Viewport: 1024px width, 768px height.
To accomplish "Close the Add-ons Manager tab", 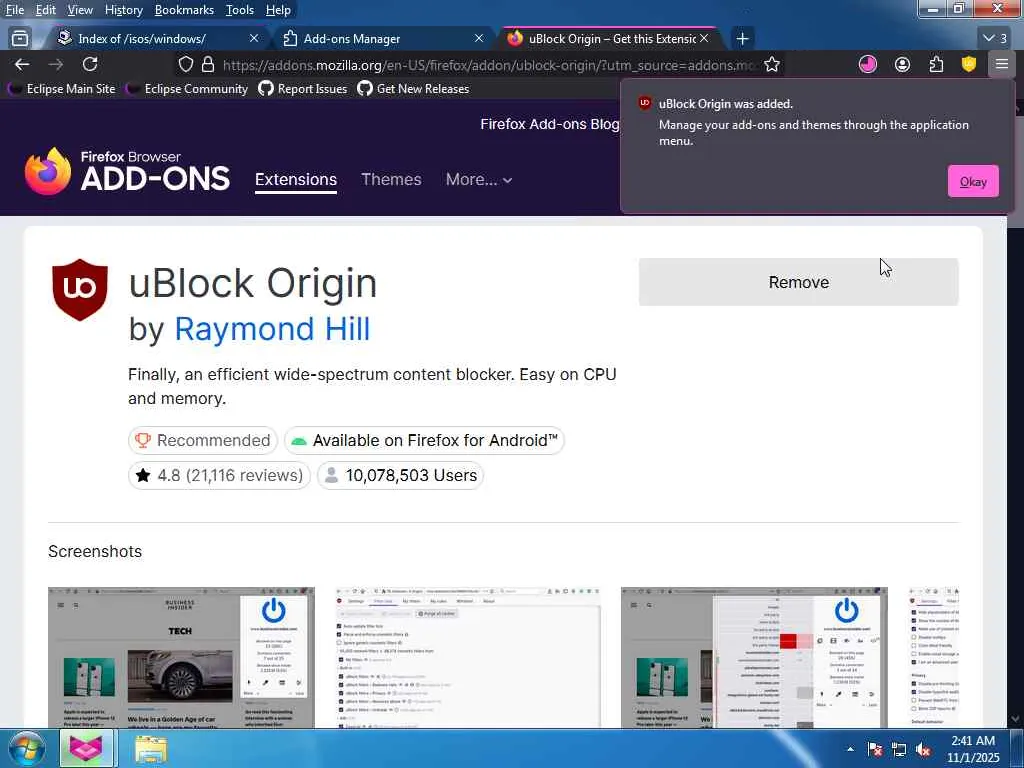I will 479,39.
